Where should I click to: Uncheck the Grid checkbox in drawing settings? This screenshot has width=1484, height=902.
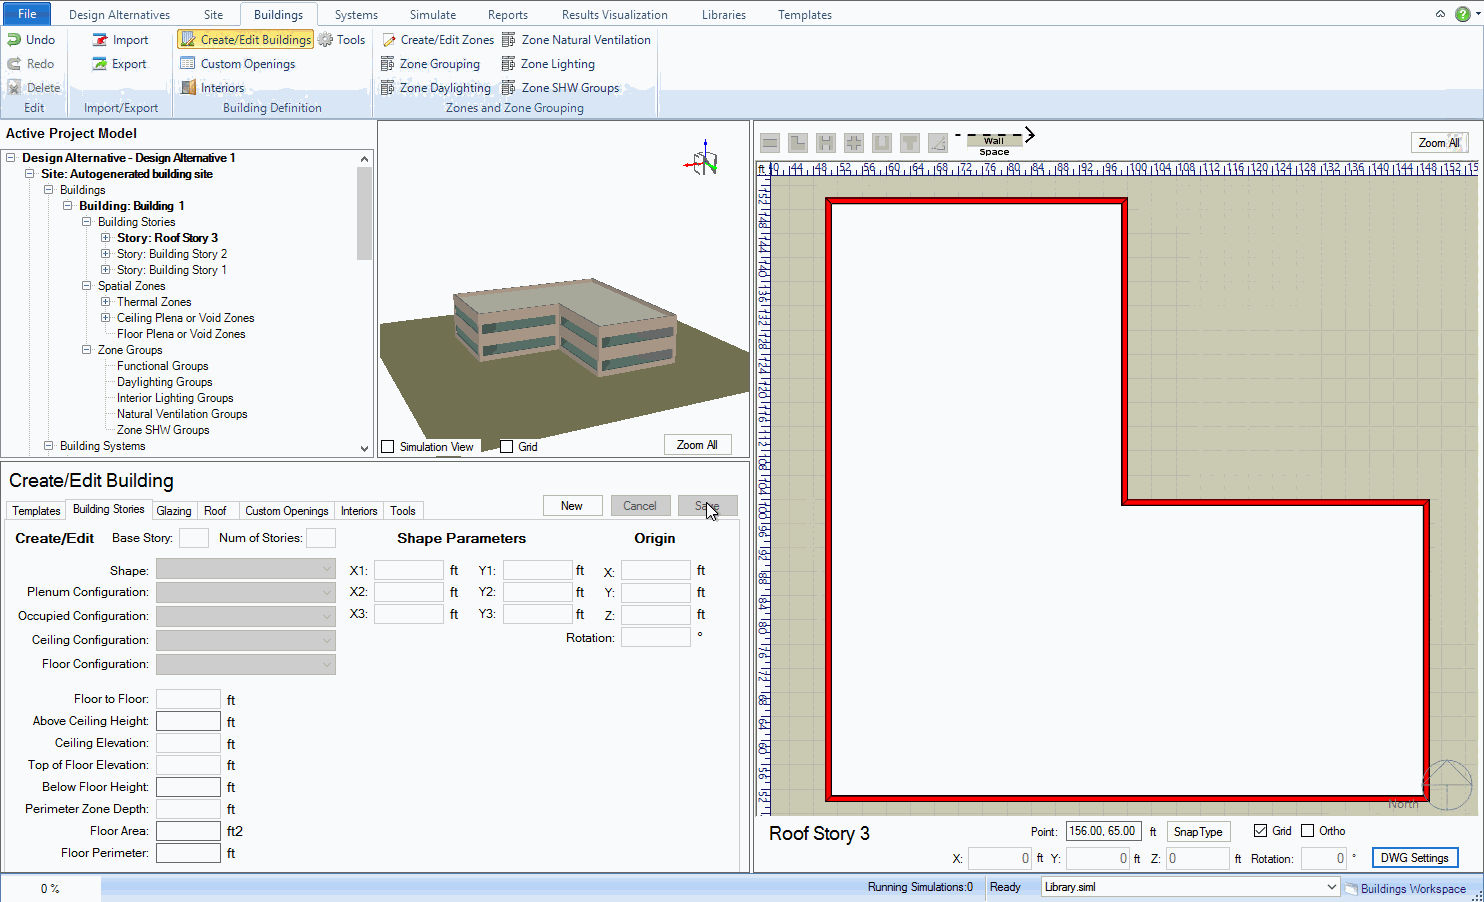pos(1261,831)
